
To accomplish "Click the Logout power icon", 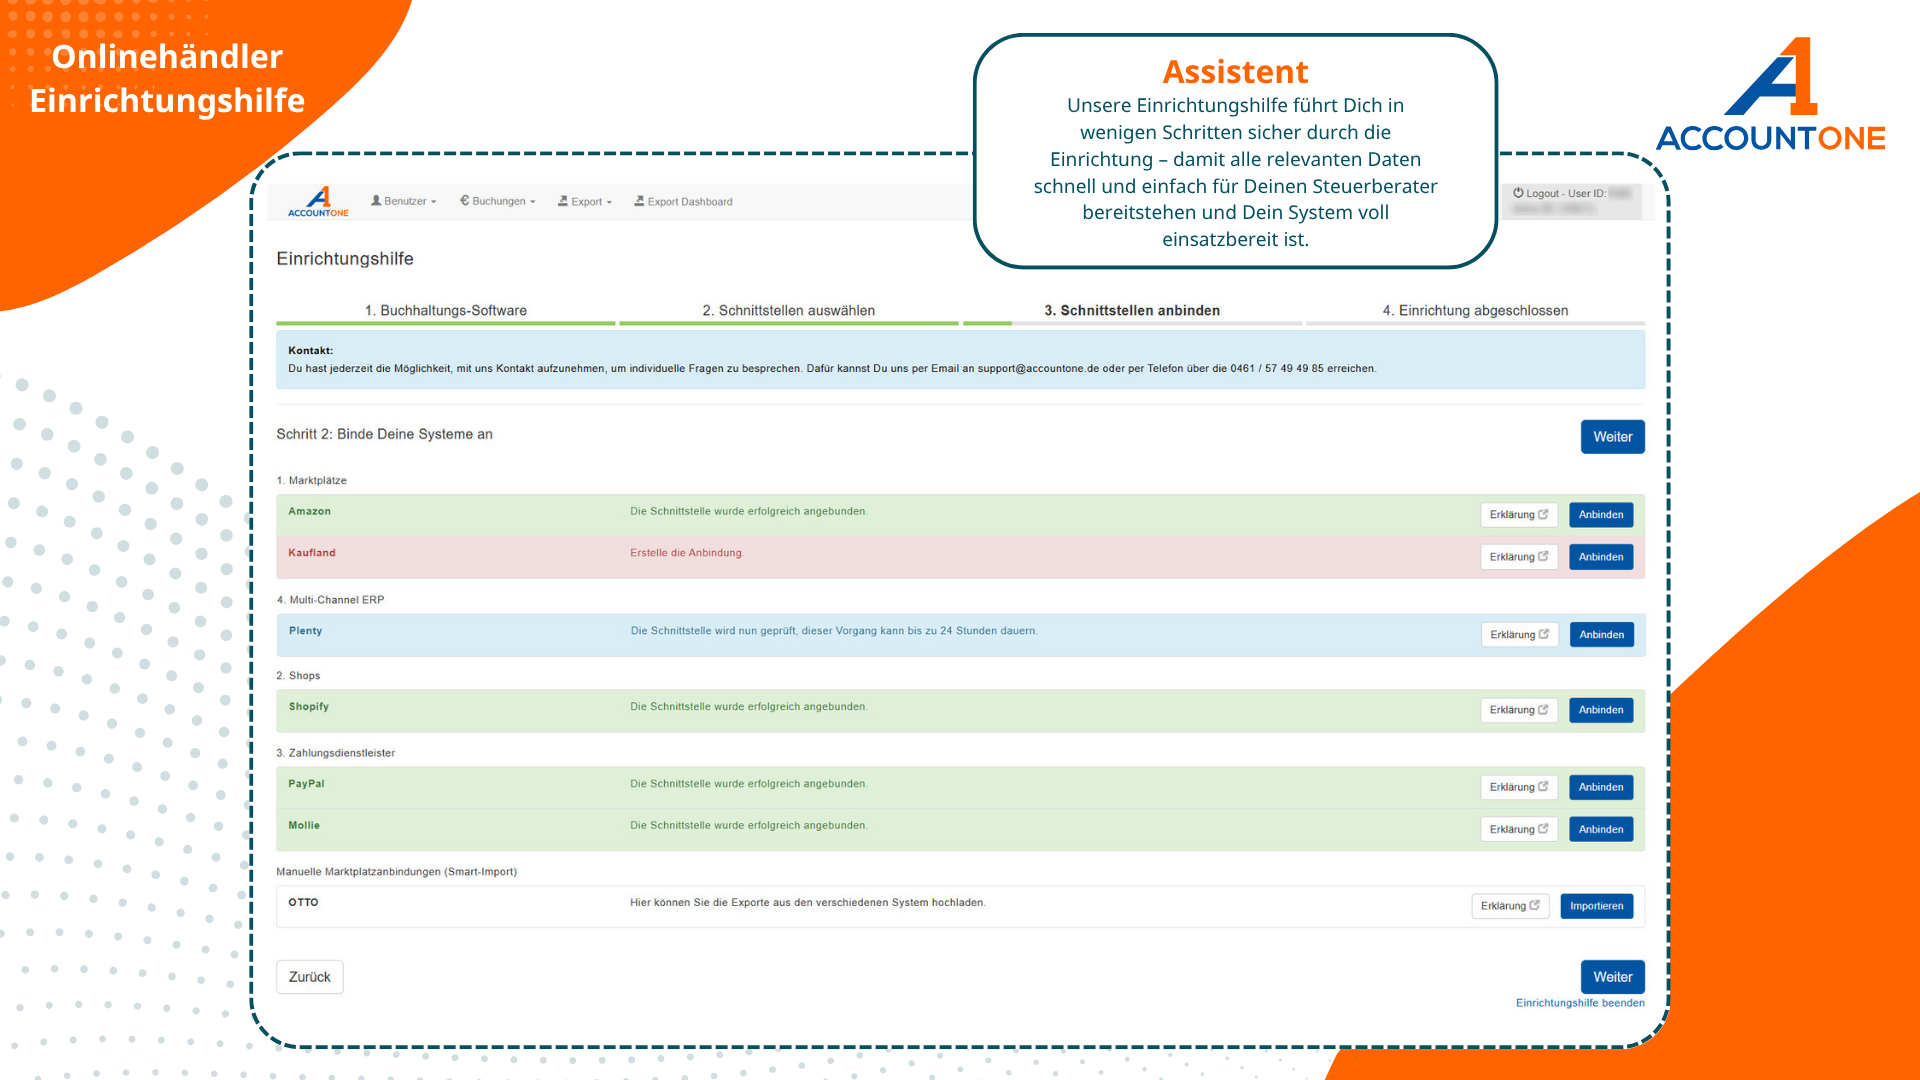I will 1518,193.
